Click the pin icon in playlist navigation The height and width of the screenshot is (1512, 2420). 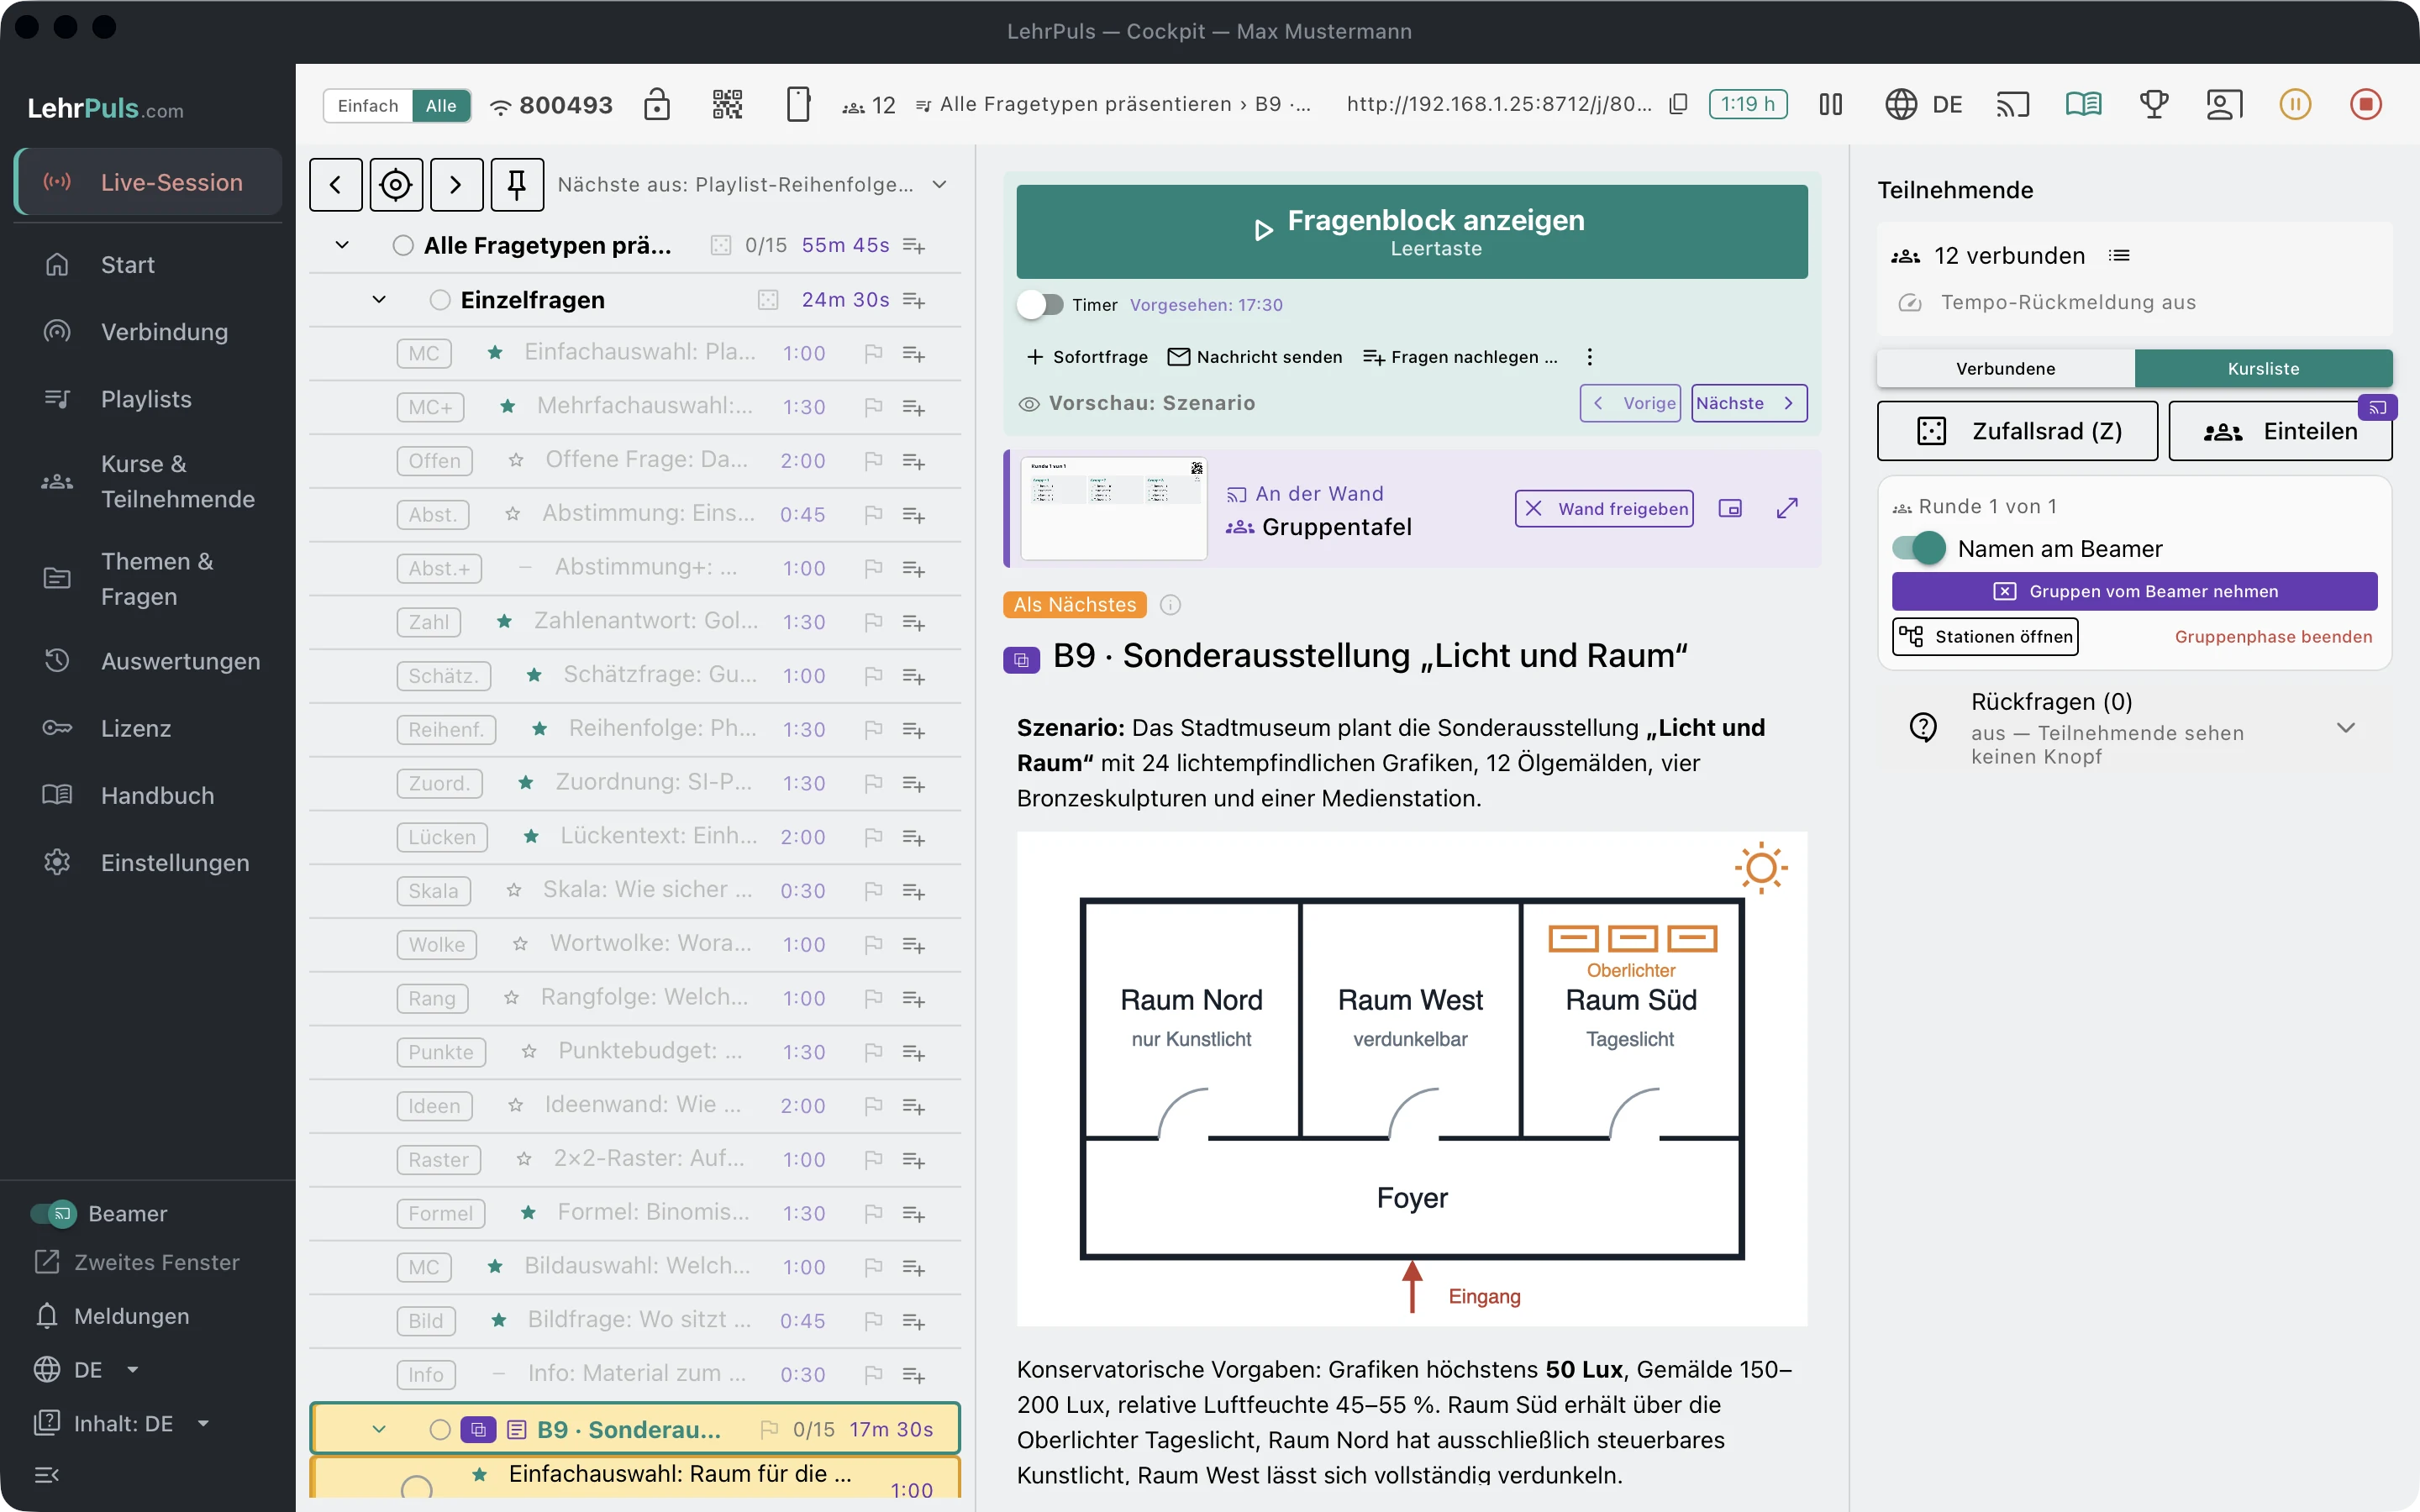click(x=517, y=184)
